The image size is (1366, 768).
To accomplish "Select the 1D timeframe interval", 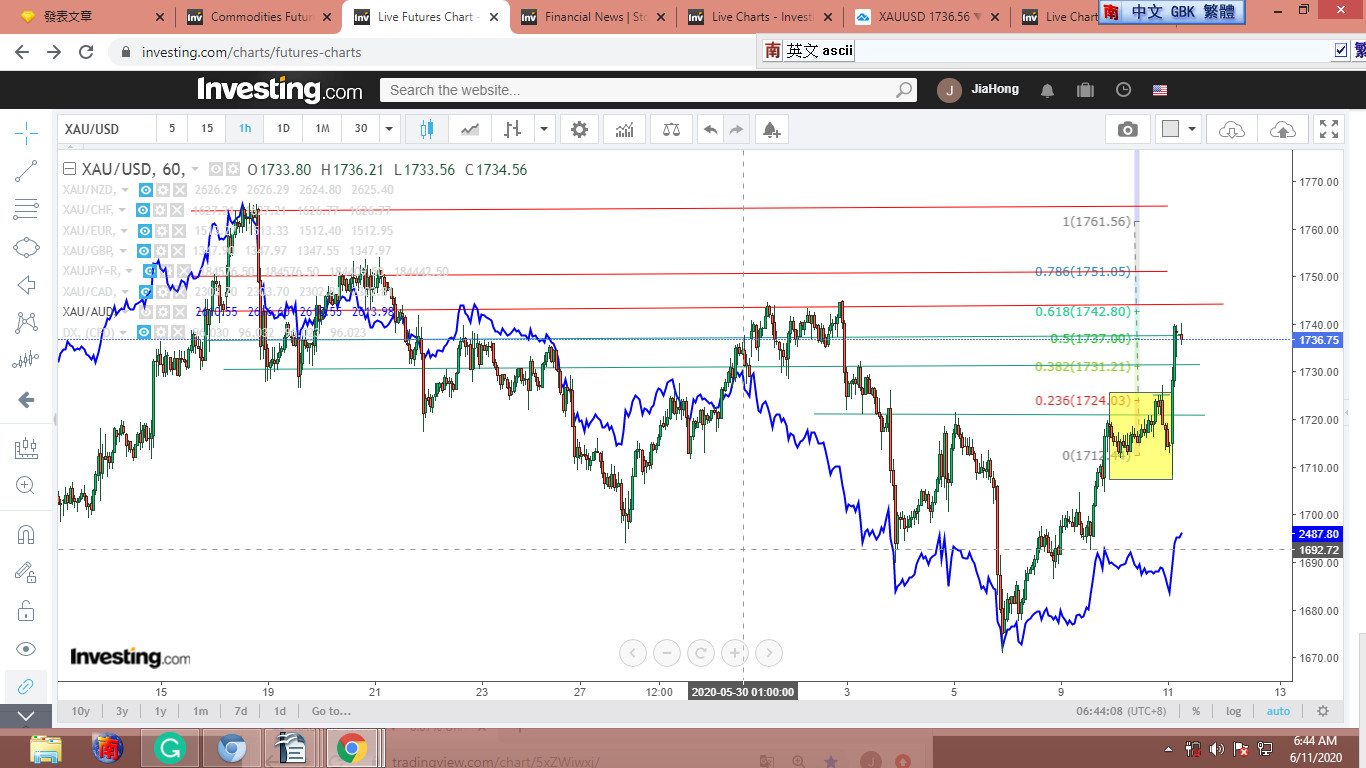I will [283, 129].
